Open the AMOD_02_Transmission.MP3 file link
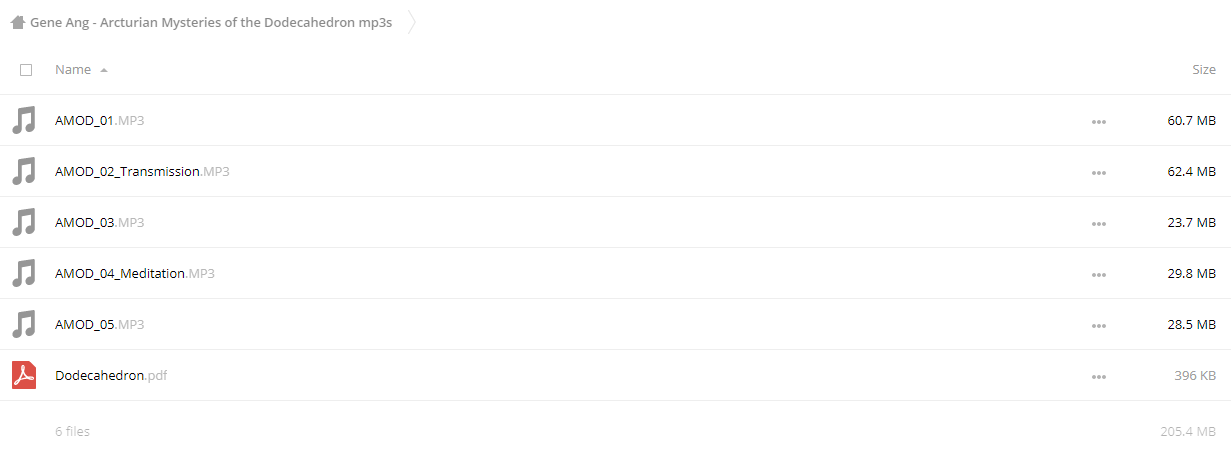 pos(142,172)
